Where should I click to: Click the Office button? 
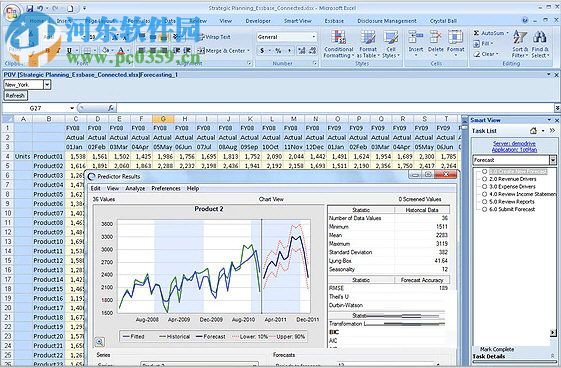pyautogui.click(x=11, y=12)
